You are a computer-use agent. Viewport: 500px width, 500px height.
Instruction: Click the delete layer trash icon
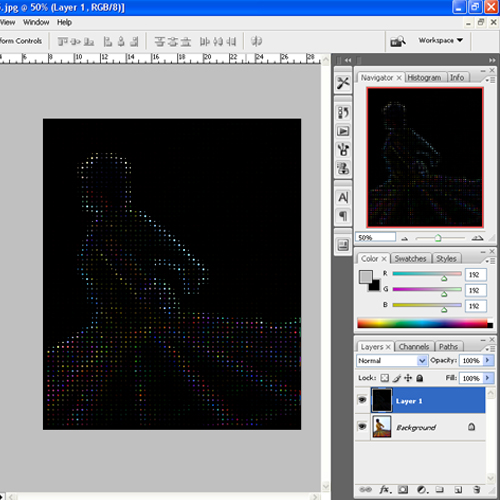(477, 489)
